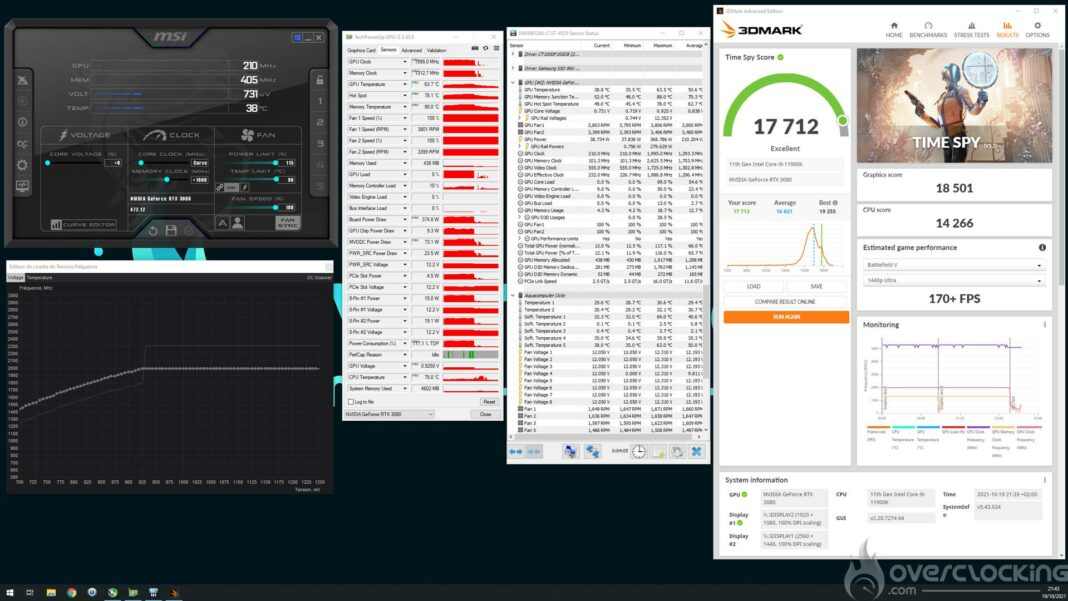Screen dimensions: 1068x601
Task: Adjust the Power Limit slider handle
Action: [x=275, y=163]
